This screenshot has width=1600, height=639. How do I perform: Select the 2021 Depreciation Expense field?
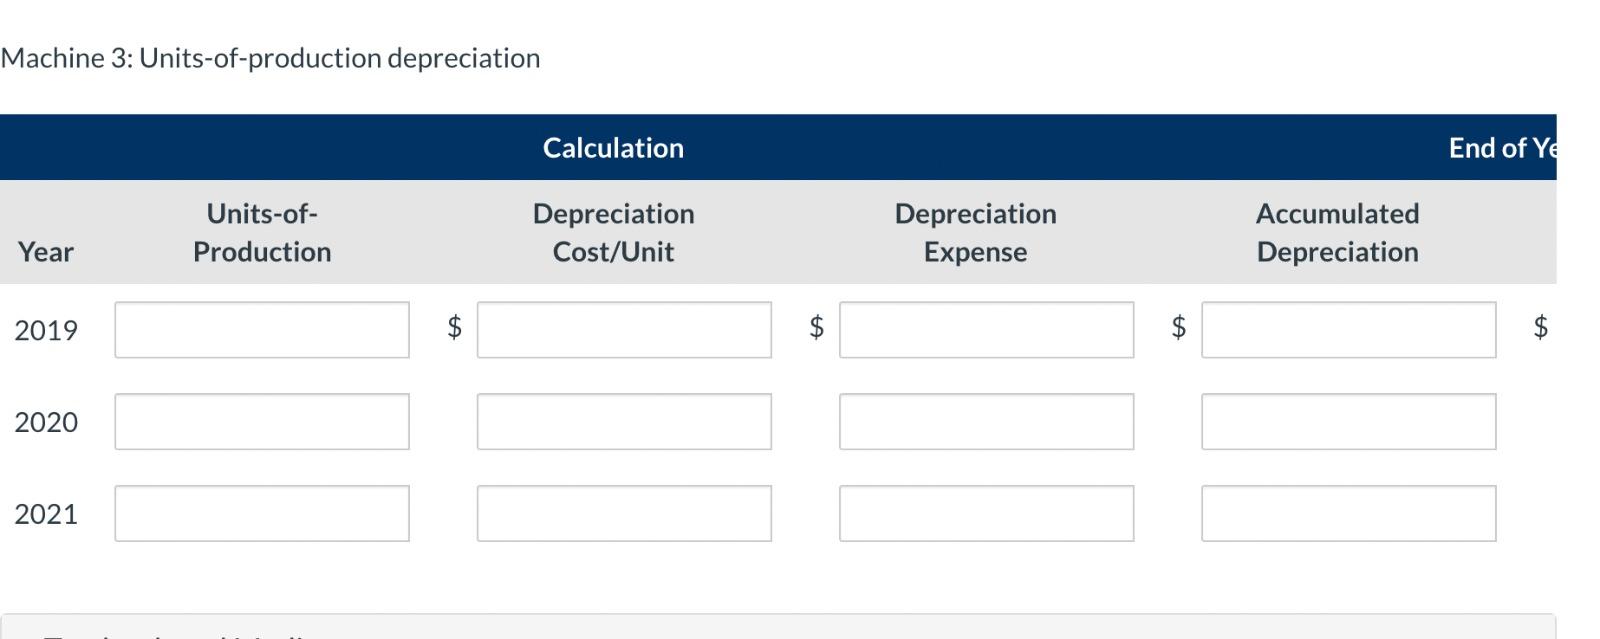(986, 514)
